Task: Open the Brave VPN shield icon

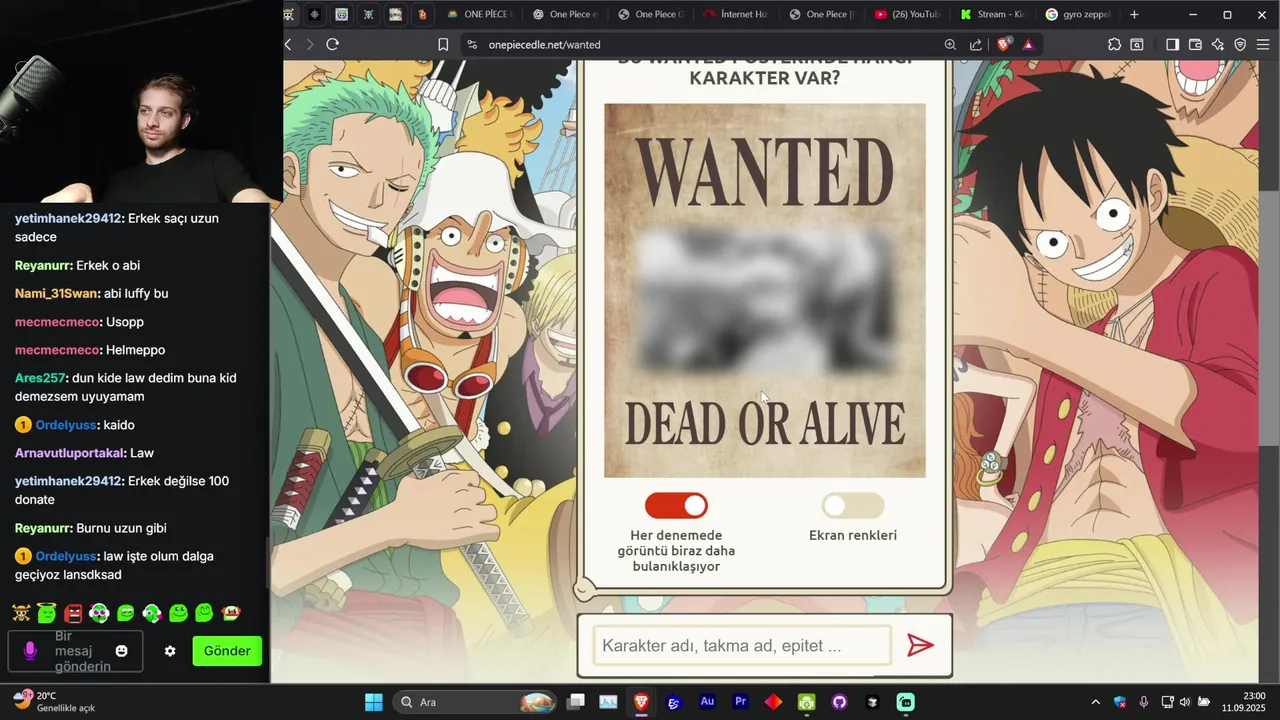Action: point(1240,44)
